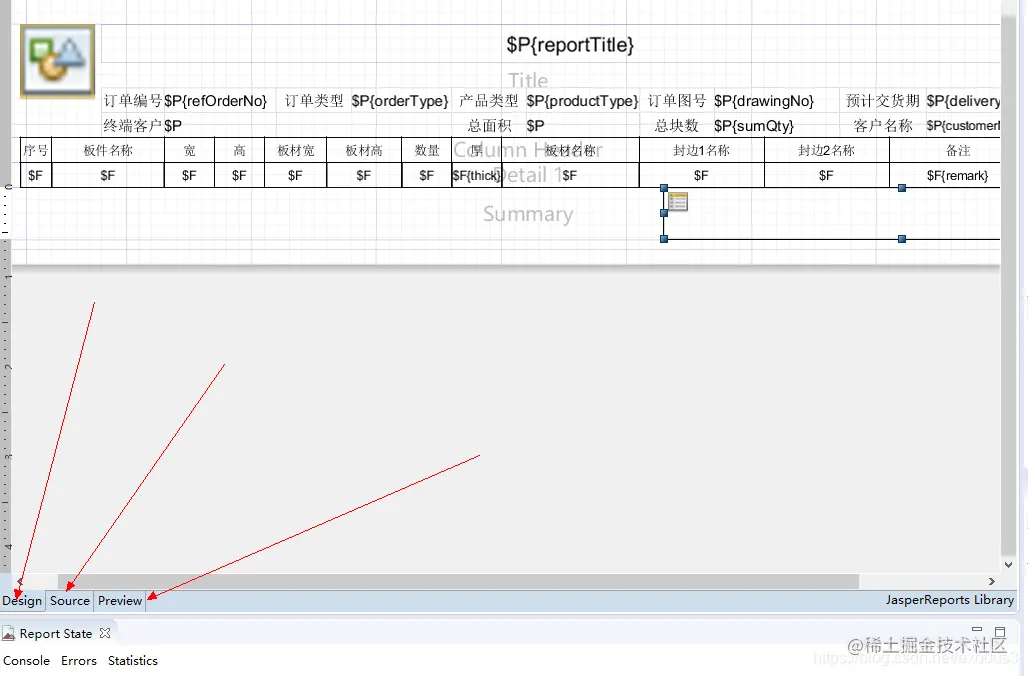Open the Console tab in Report State
1028x676 pixels.
[26, 660]
